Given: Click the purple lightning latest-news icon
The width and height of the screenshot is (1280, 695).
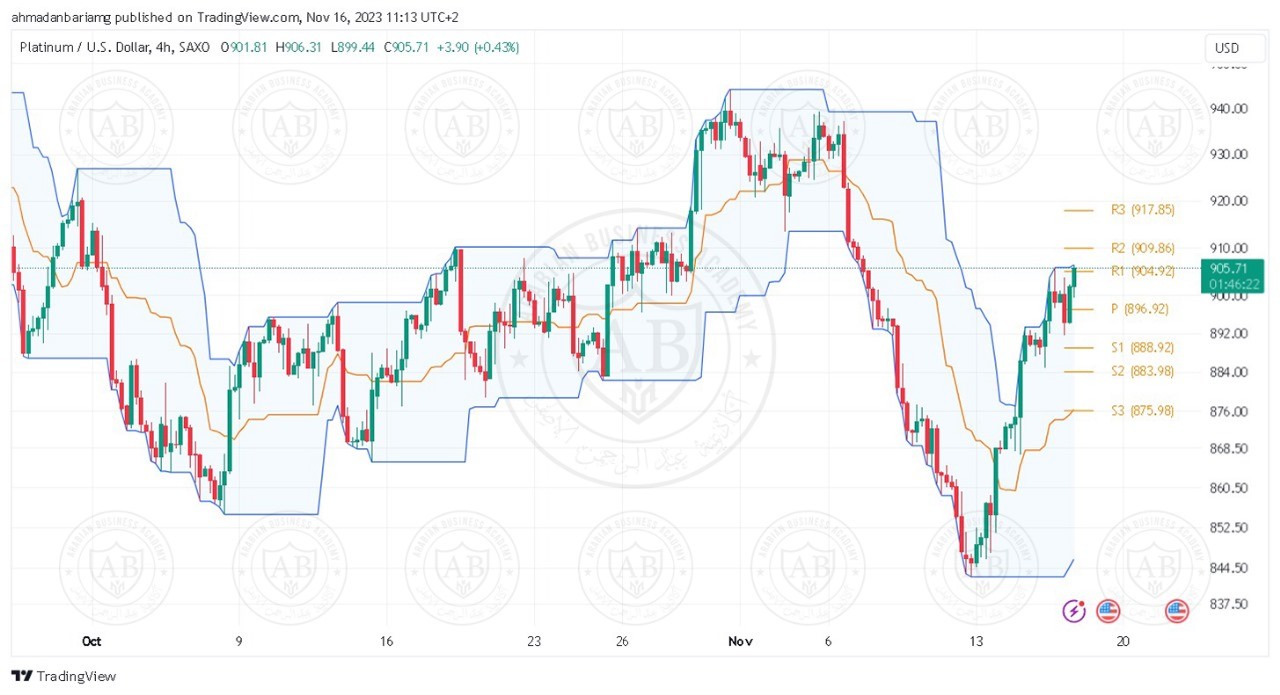Looking at the screenshot, I should 1075,610.
